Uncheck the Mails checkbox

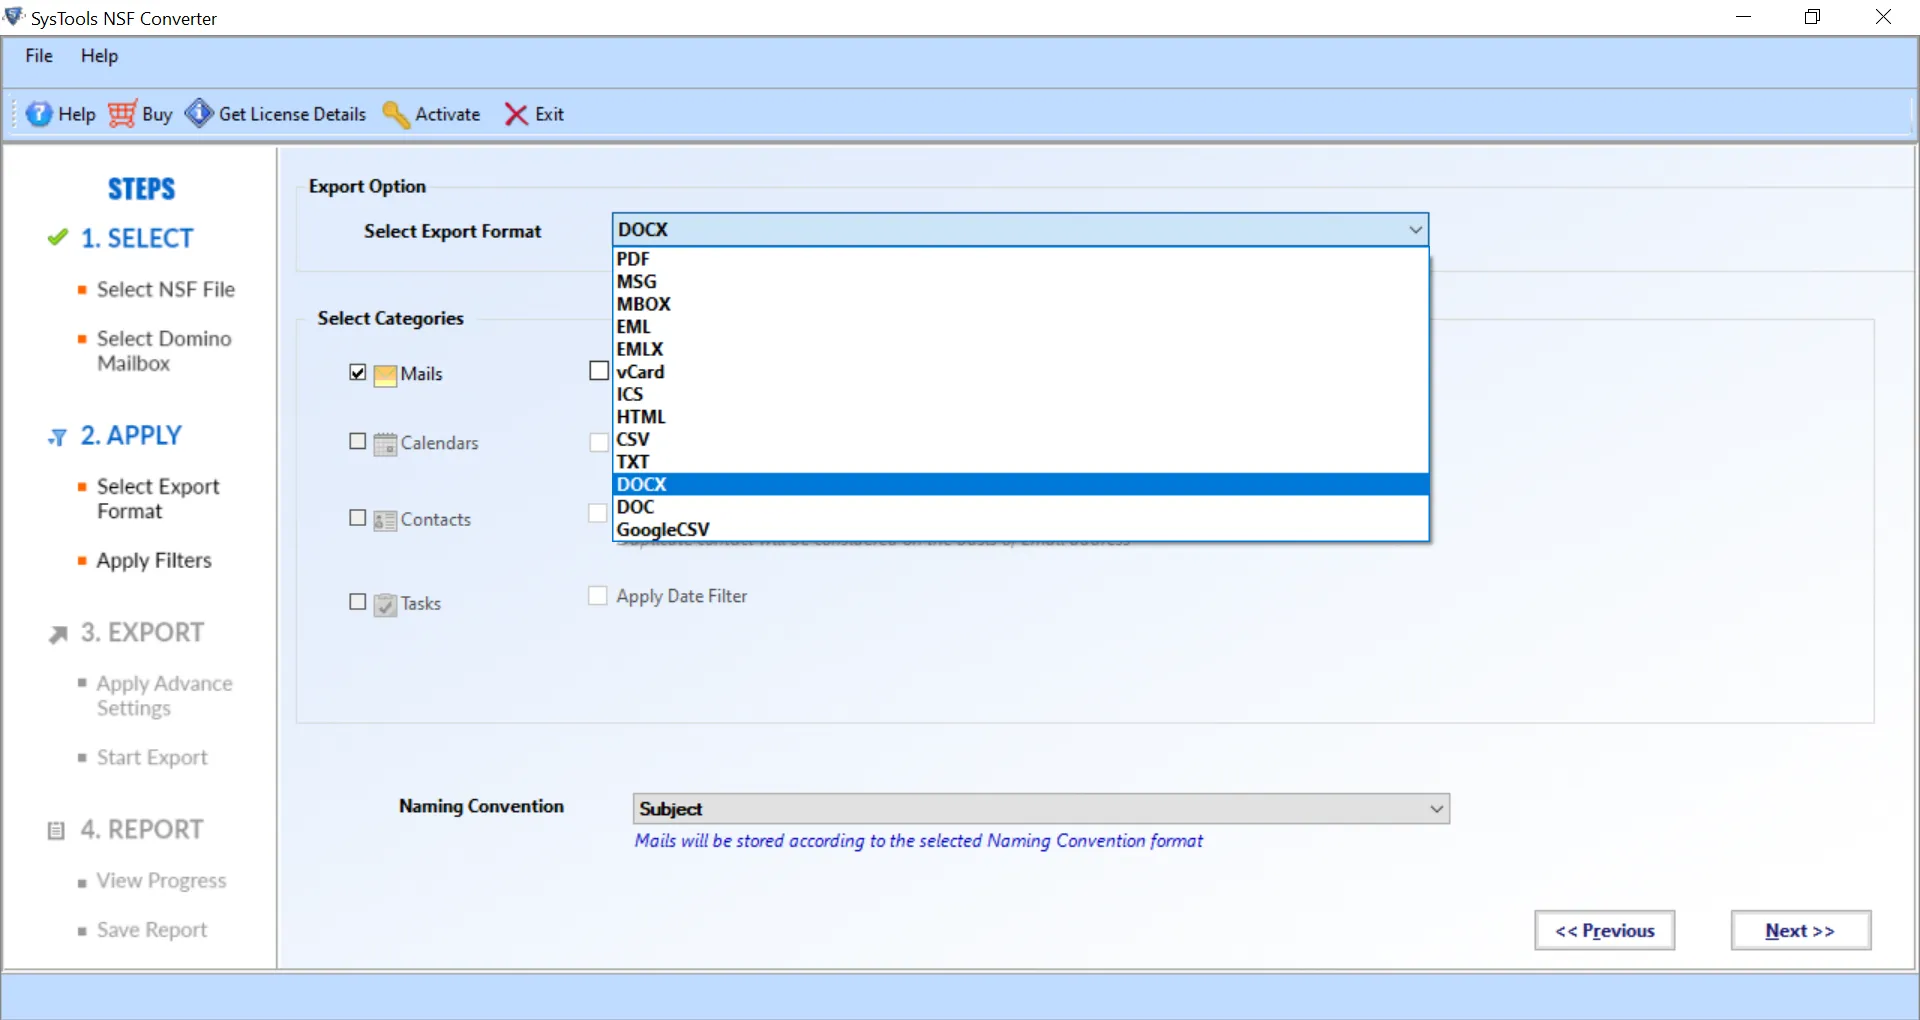(x=358, y=373)
